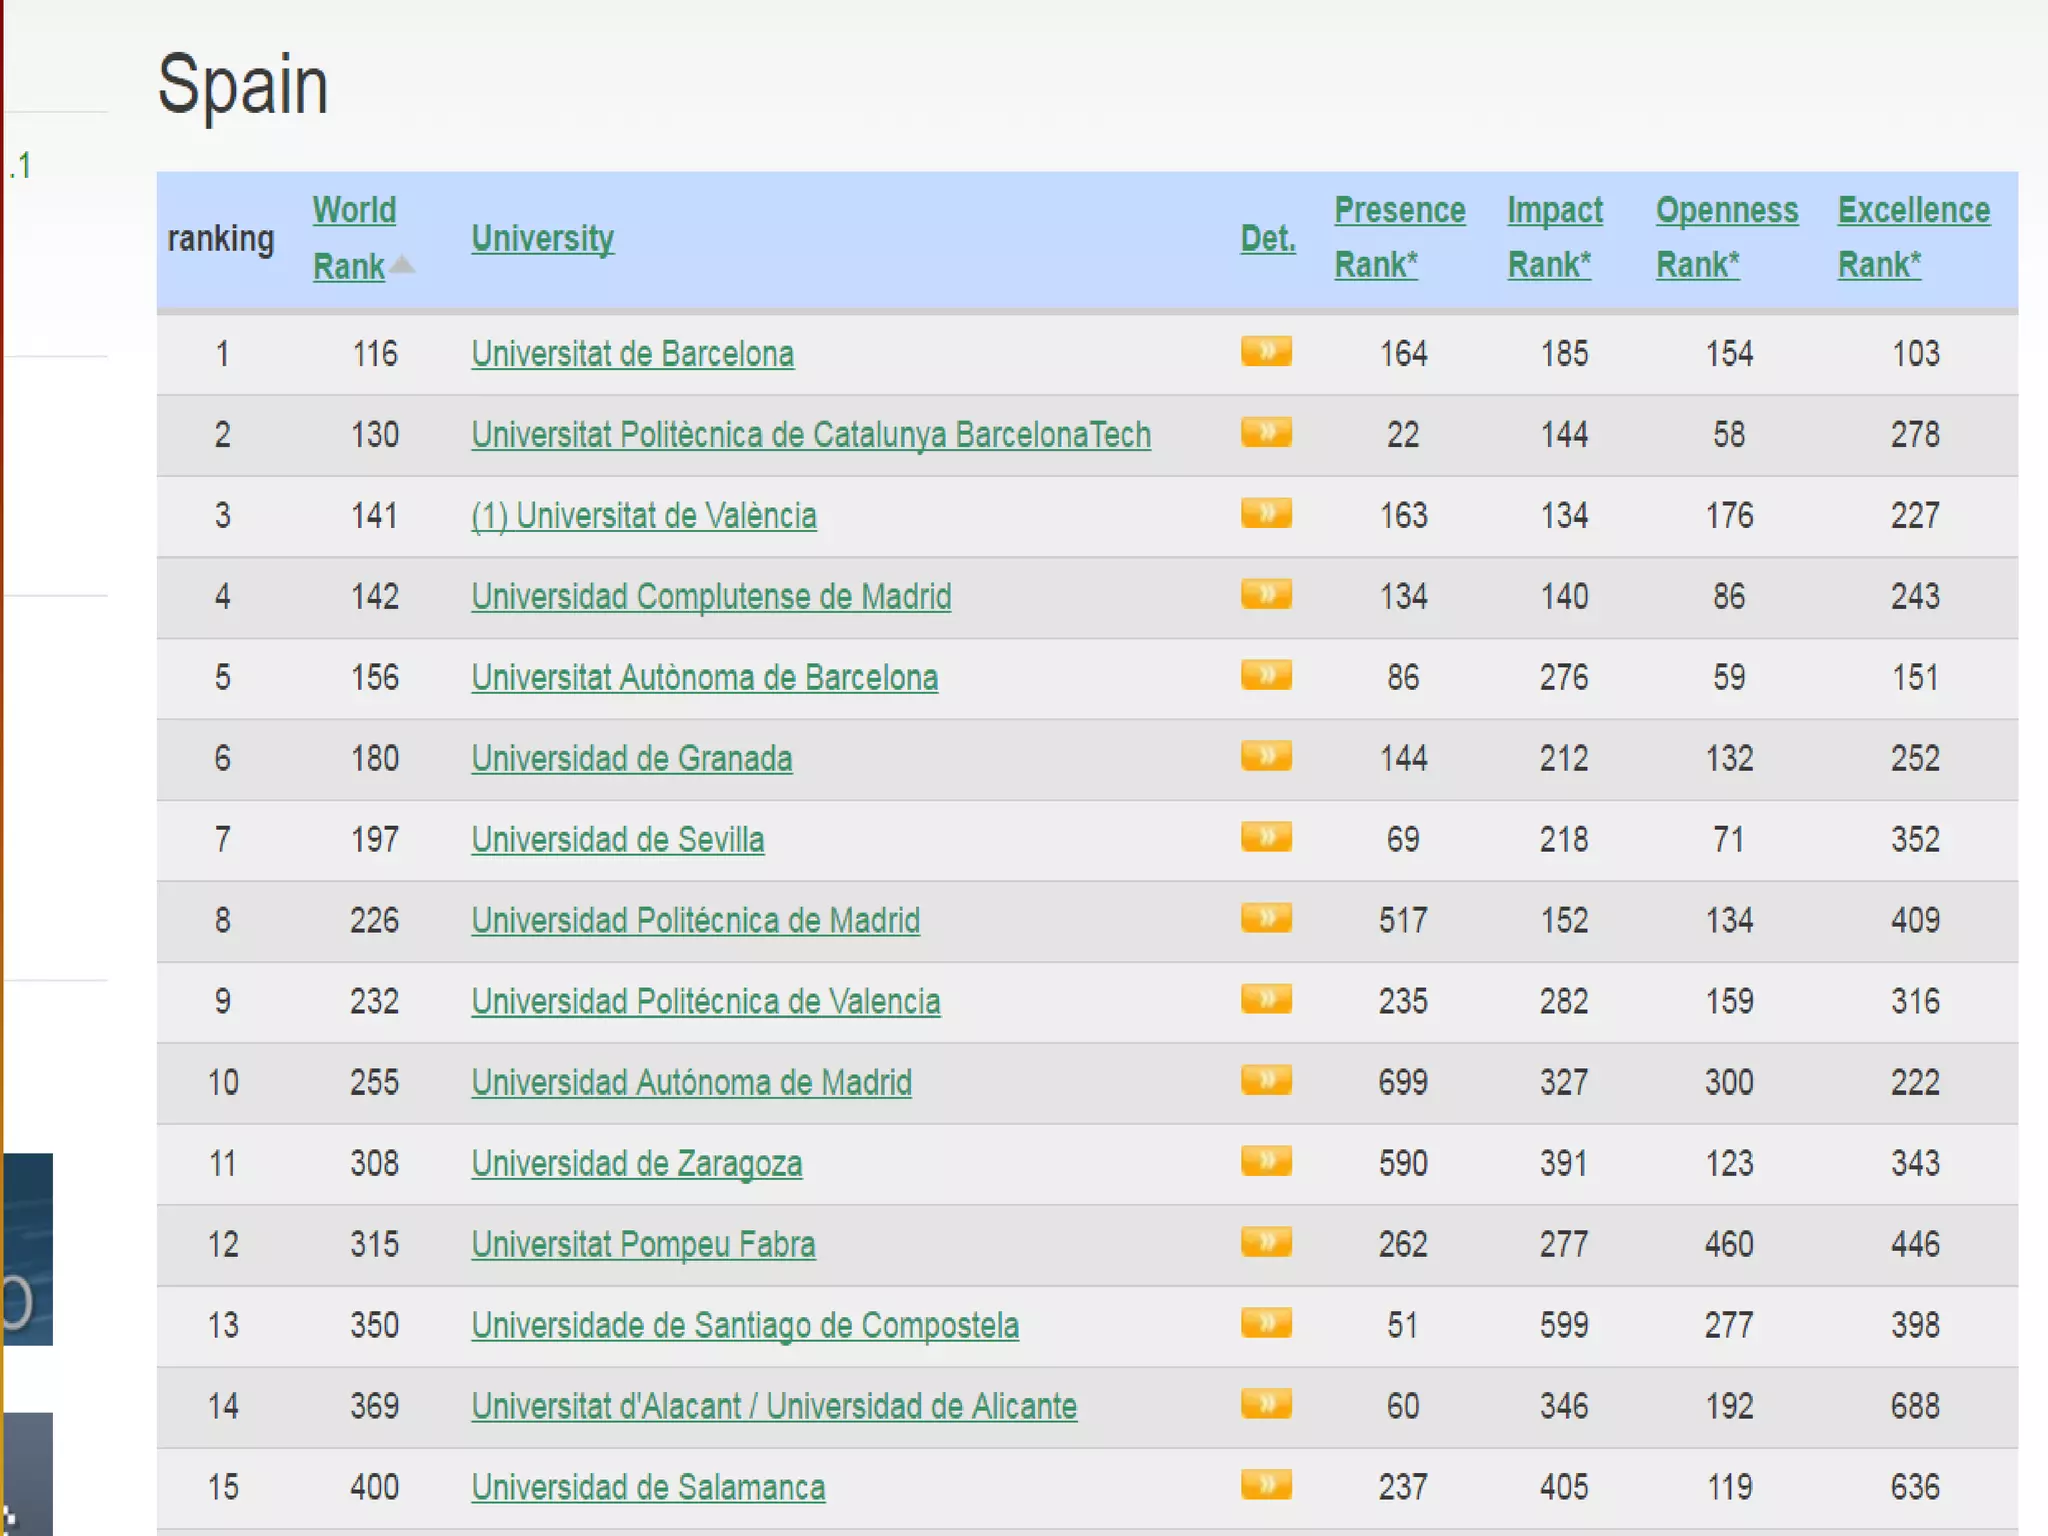The image size is (2048, 1536).
Task: Open Universitat de València link
Action: pyautogui.click(x=643, y=516)
